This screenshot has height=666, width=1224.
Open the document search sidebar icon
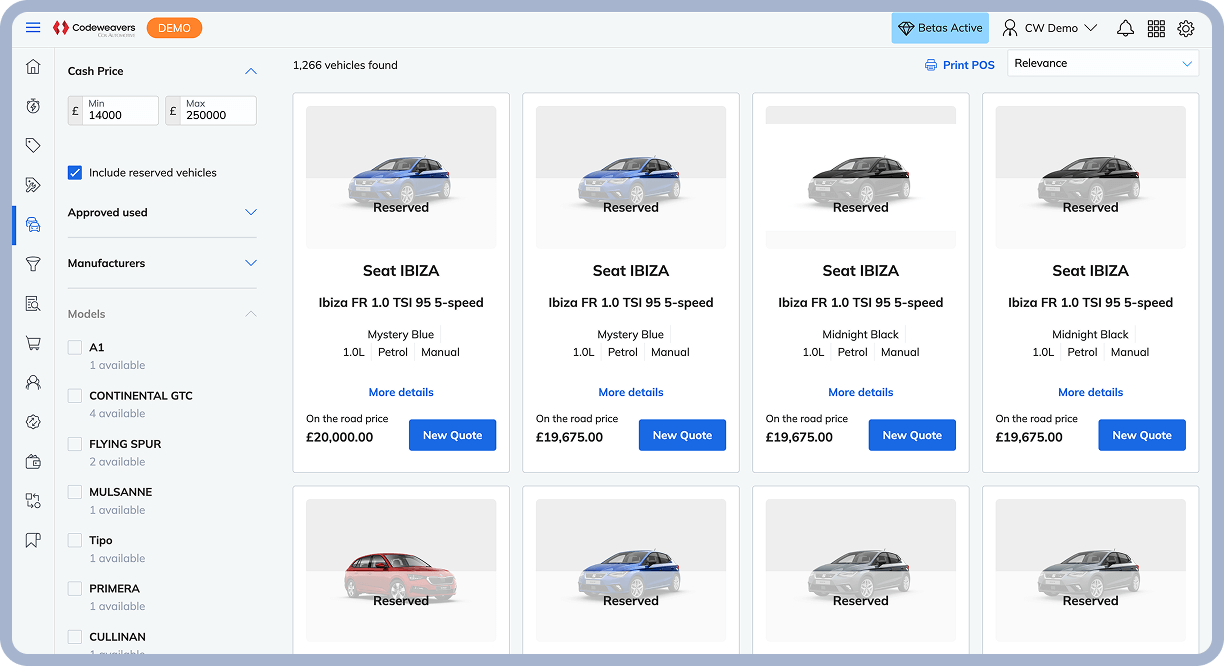(33, 303)
